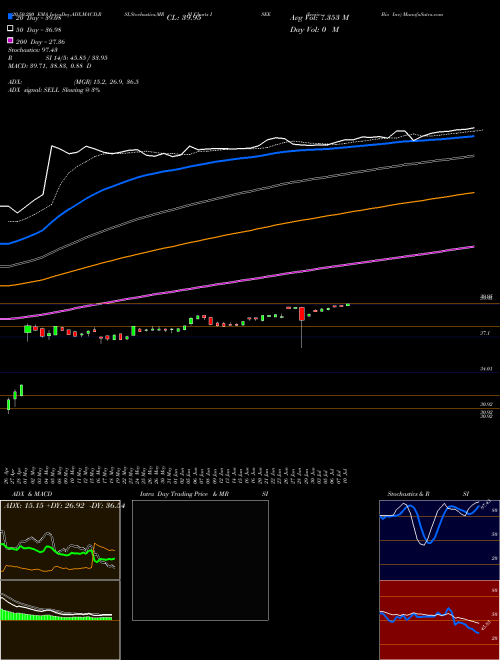Click the last green candlestick on the chart
This screenshot has height=660, width=500.
click(348, 304)
